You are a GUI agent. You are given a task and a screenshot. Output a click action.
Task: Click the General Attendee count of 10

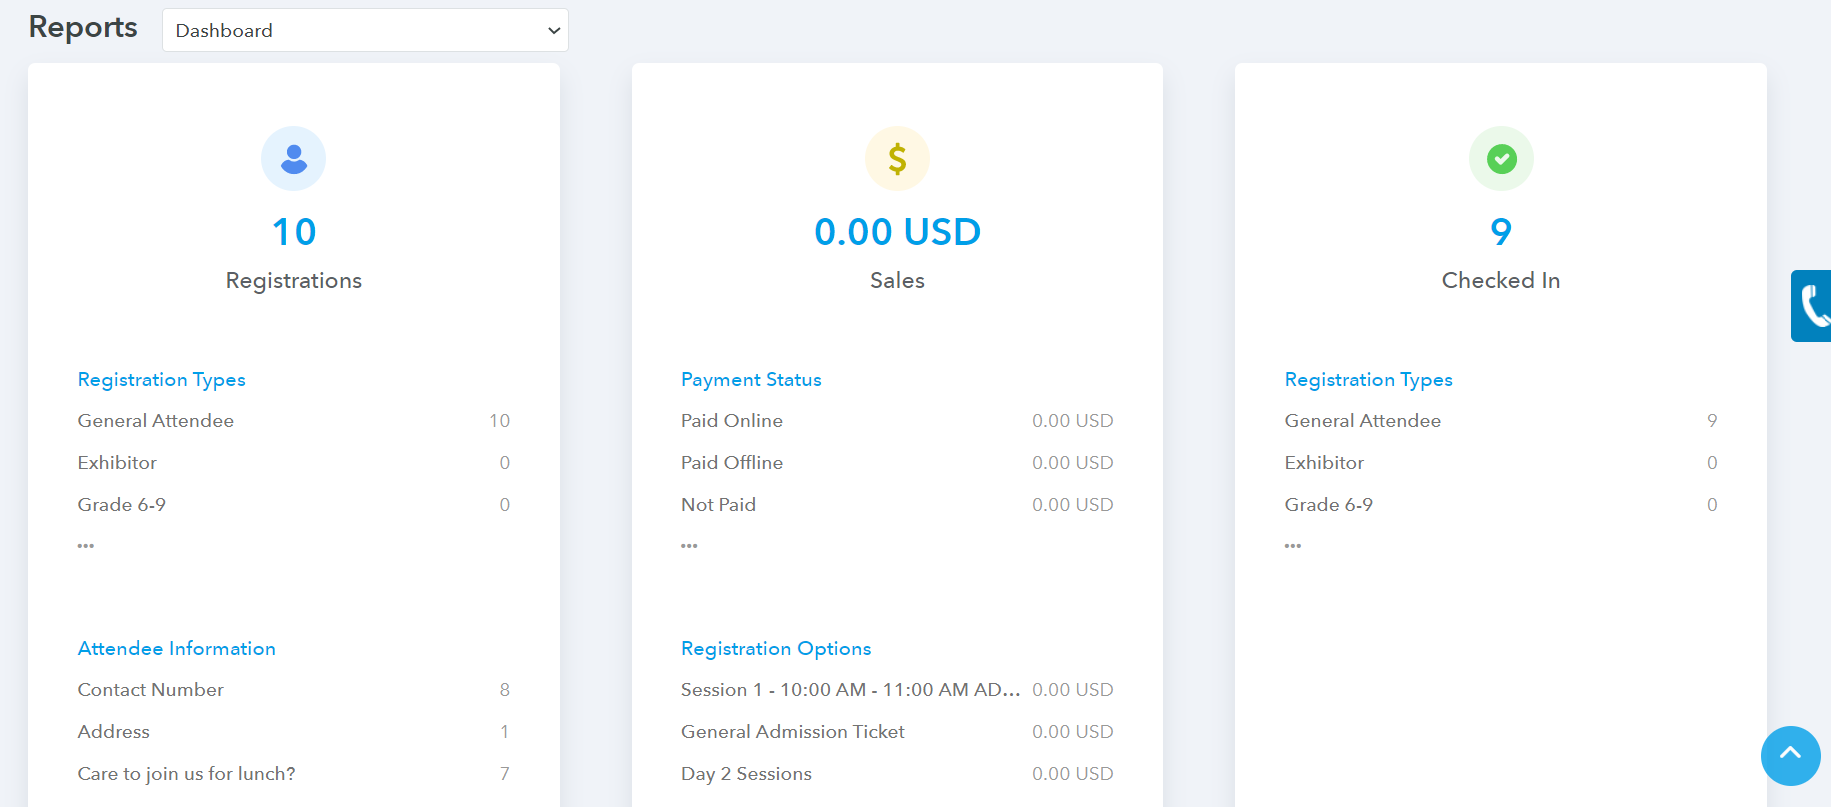tap(500, 421)
